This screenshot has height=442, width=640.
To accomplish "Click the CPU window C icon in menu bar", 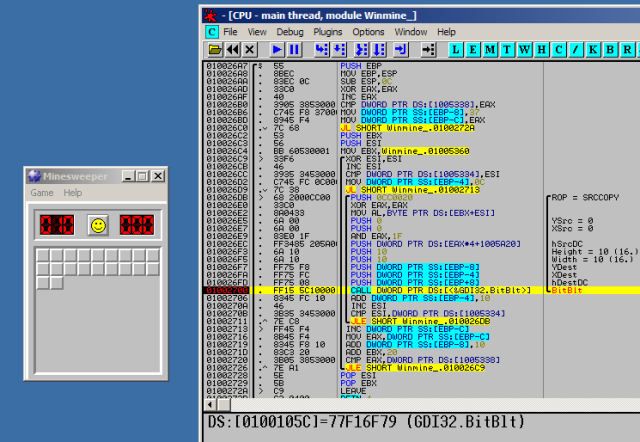I will [212, 32].
